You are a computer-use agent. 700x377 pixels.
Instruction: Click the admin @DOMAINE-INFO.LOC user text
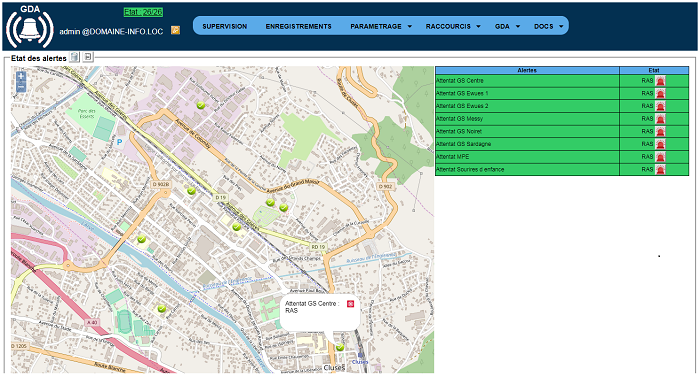click(111, 31)
